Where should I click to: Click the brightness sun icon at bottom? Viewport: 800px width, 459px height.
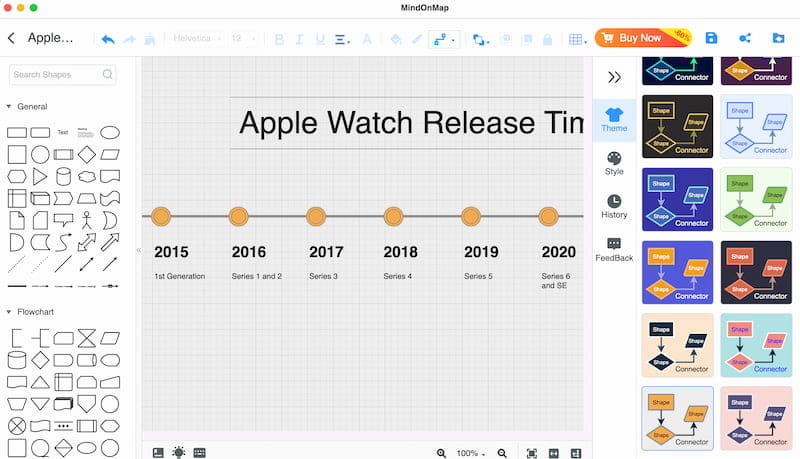coord(179,452)
